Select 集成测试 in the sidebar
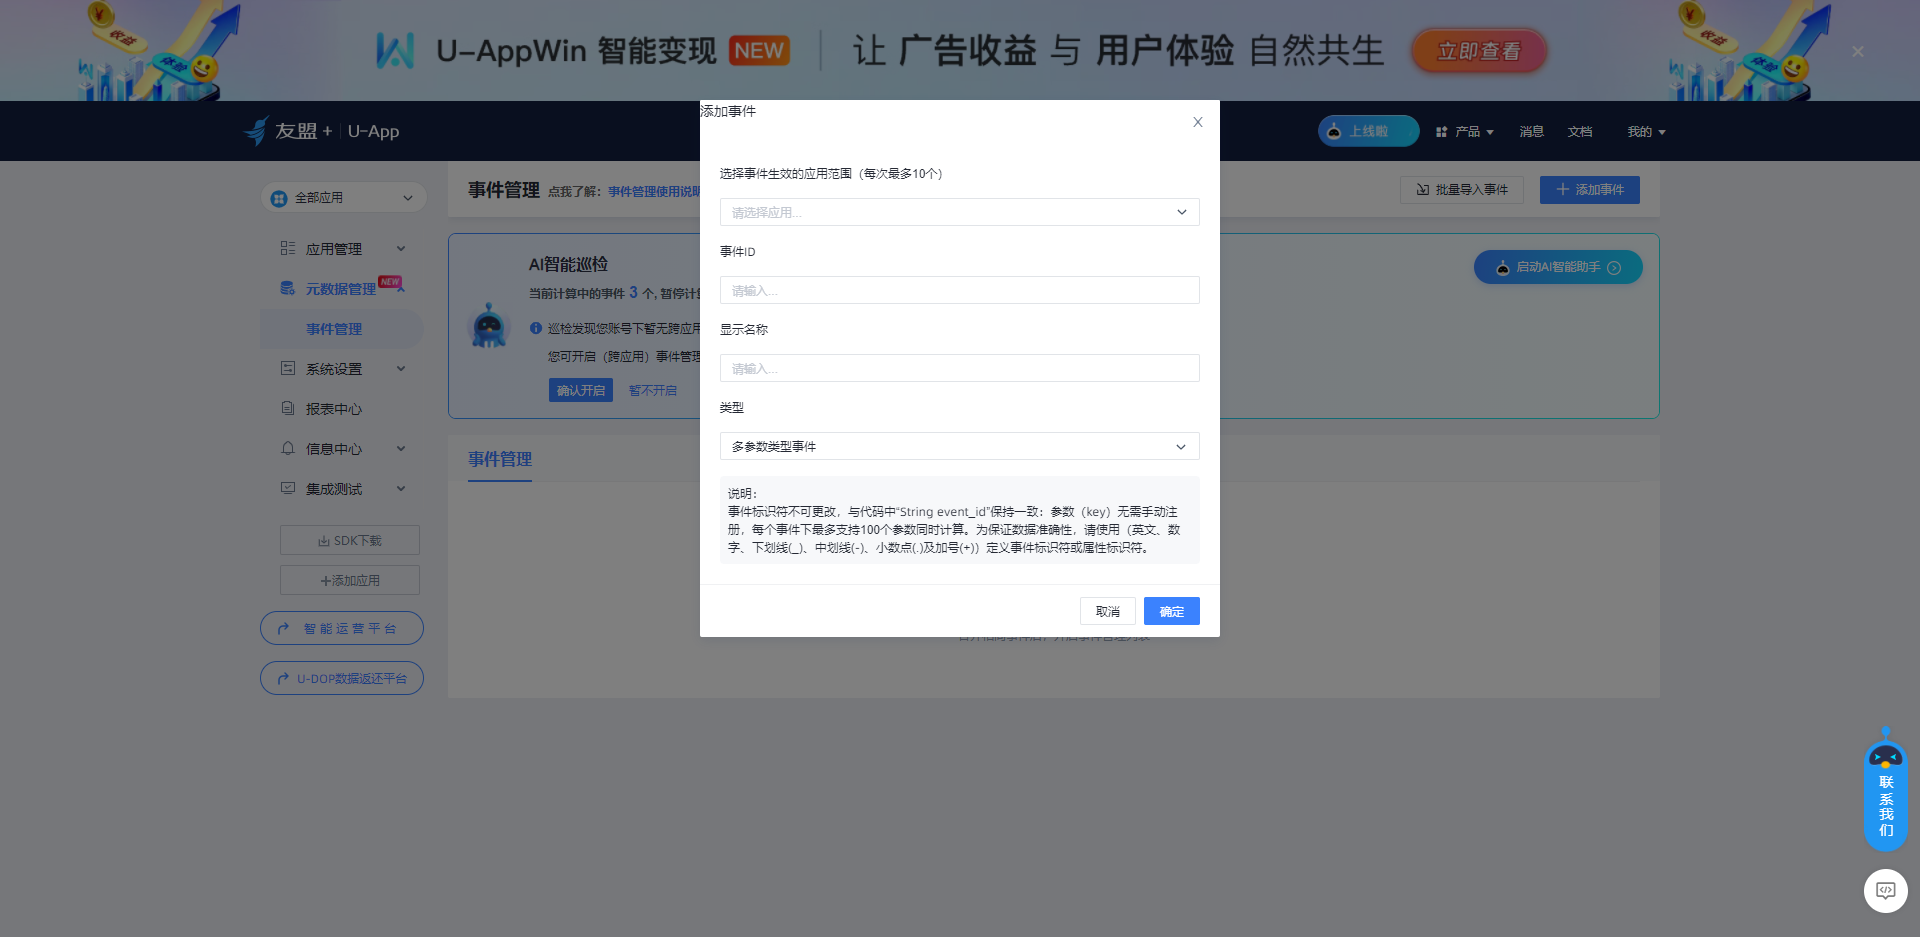Screen dimensions: 1920x937 [x=334, y=488]
